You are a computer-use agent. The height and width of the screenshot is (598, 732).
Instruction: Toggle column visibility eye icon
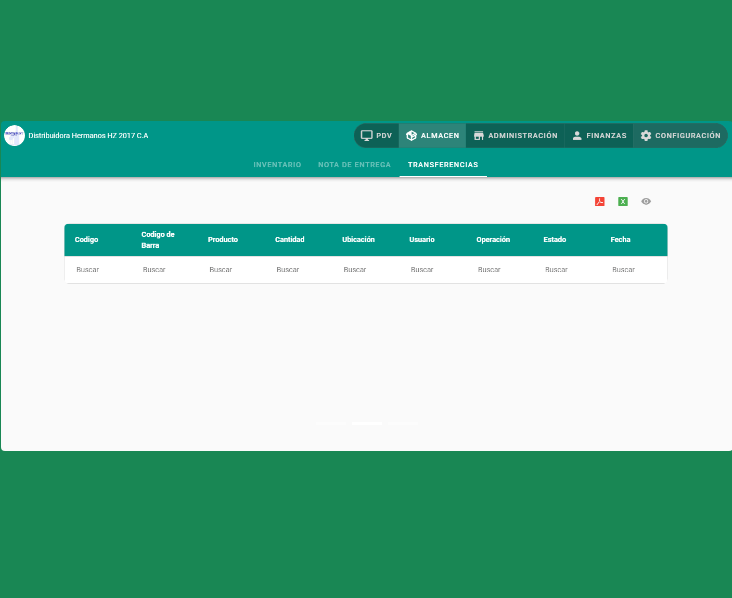pos(646,201)
